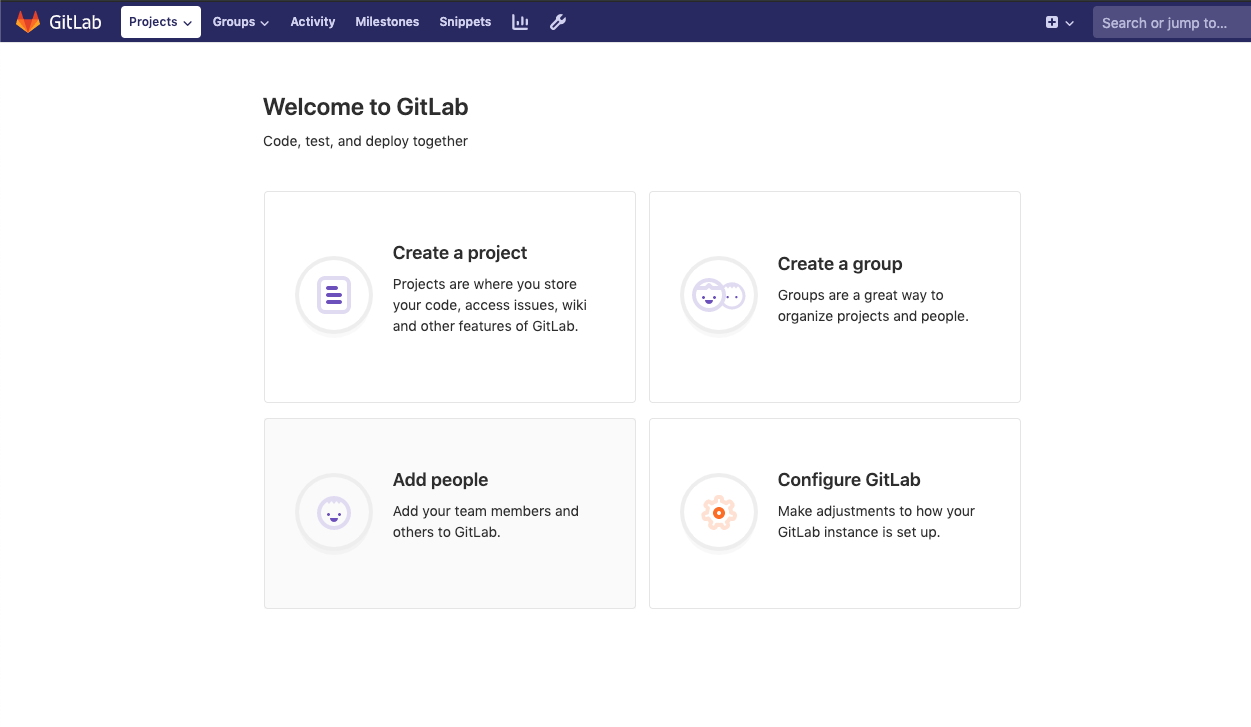1251x727 pixels.
Task: Expand the Projects dropdown menu
Action: (x=161, y=22)
